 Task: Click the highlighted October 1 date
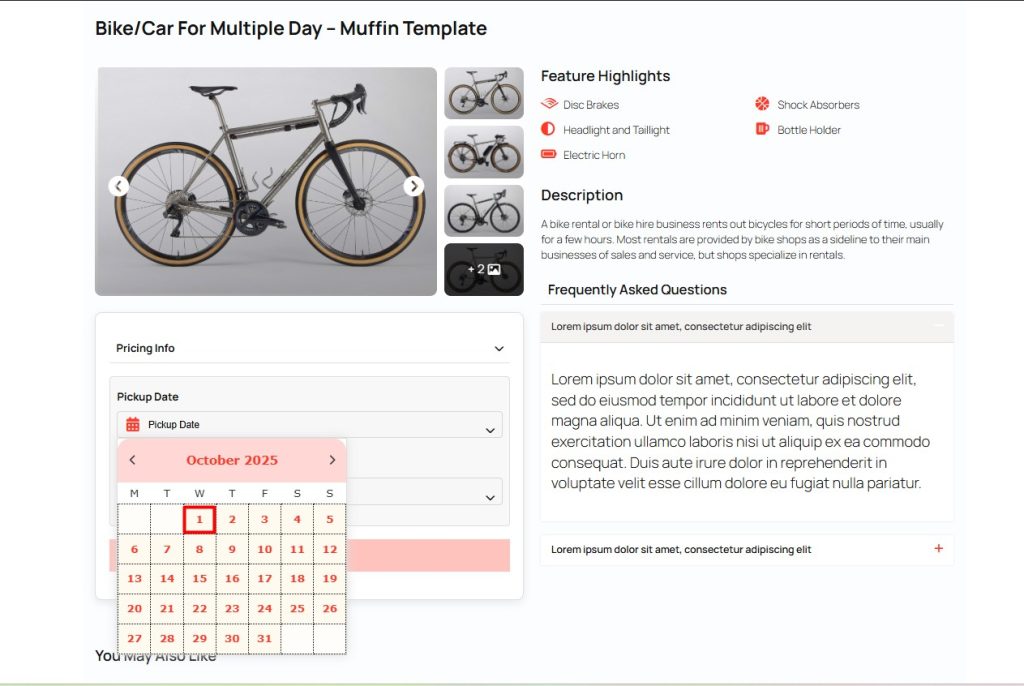coord(199,519)
